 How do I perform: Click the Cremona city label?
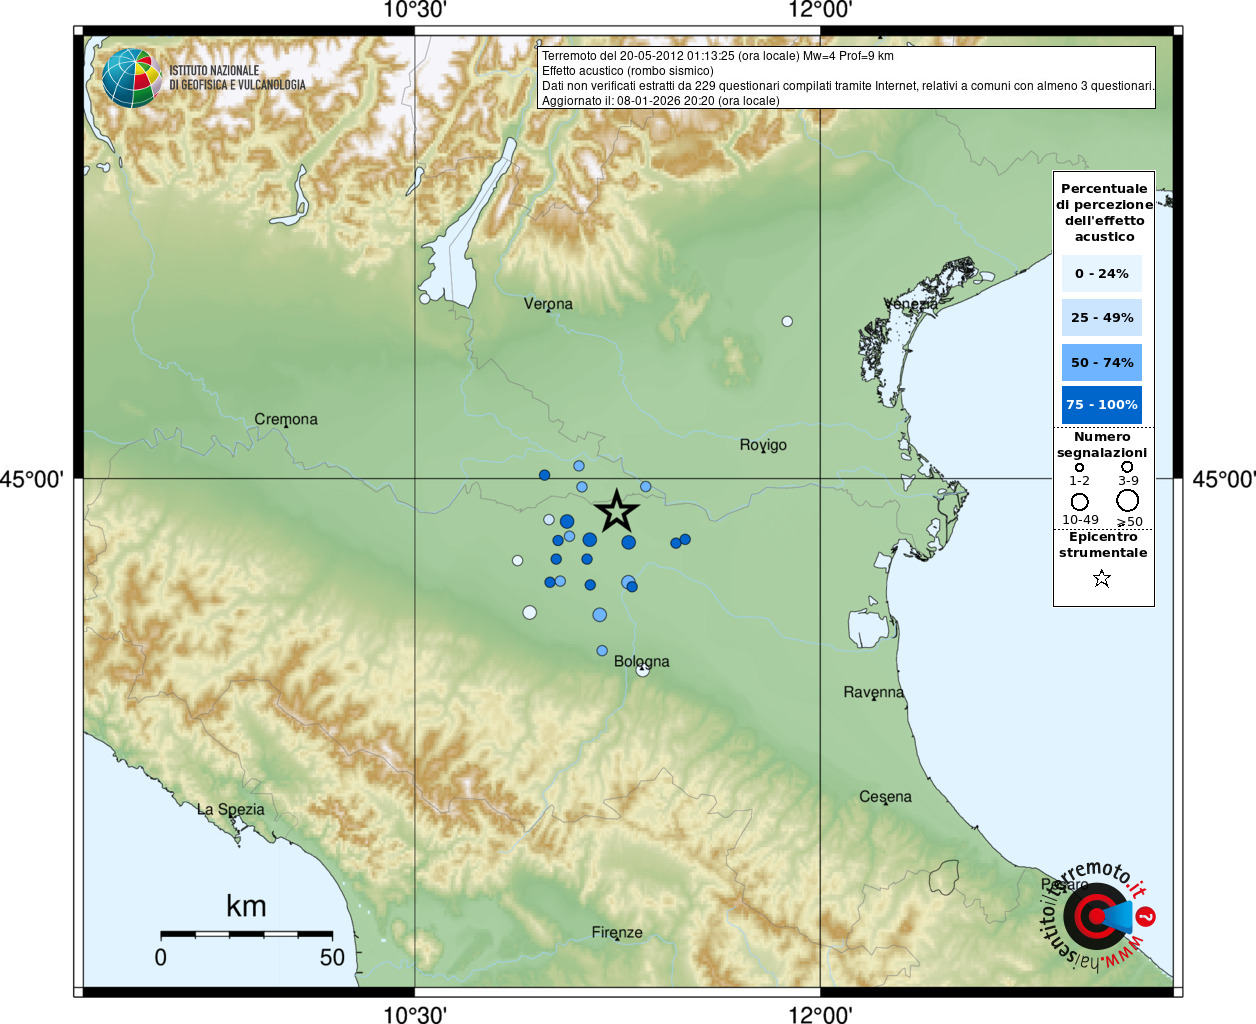tap(286, 419)
